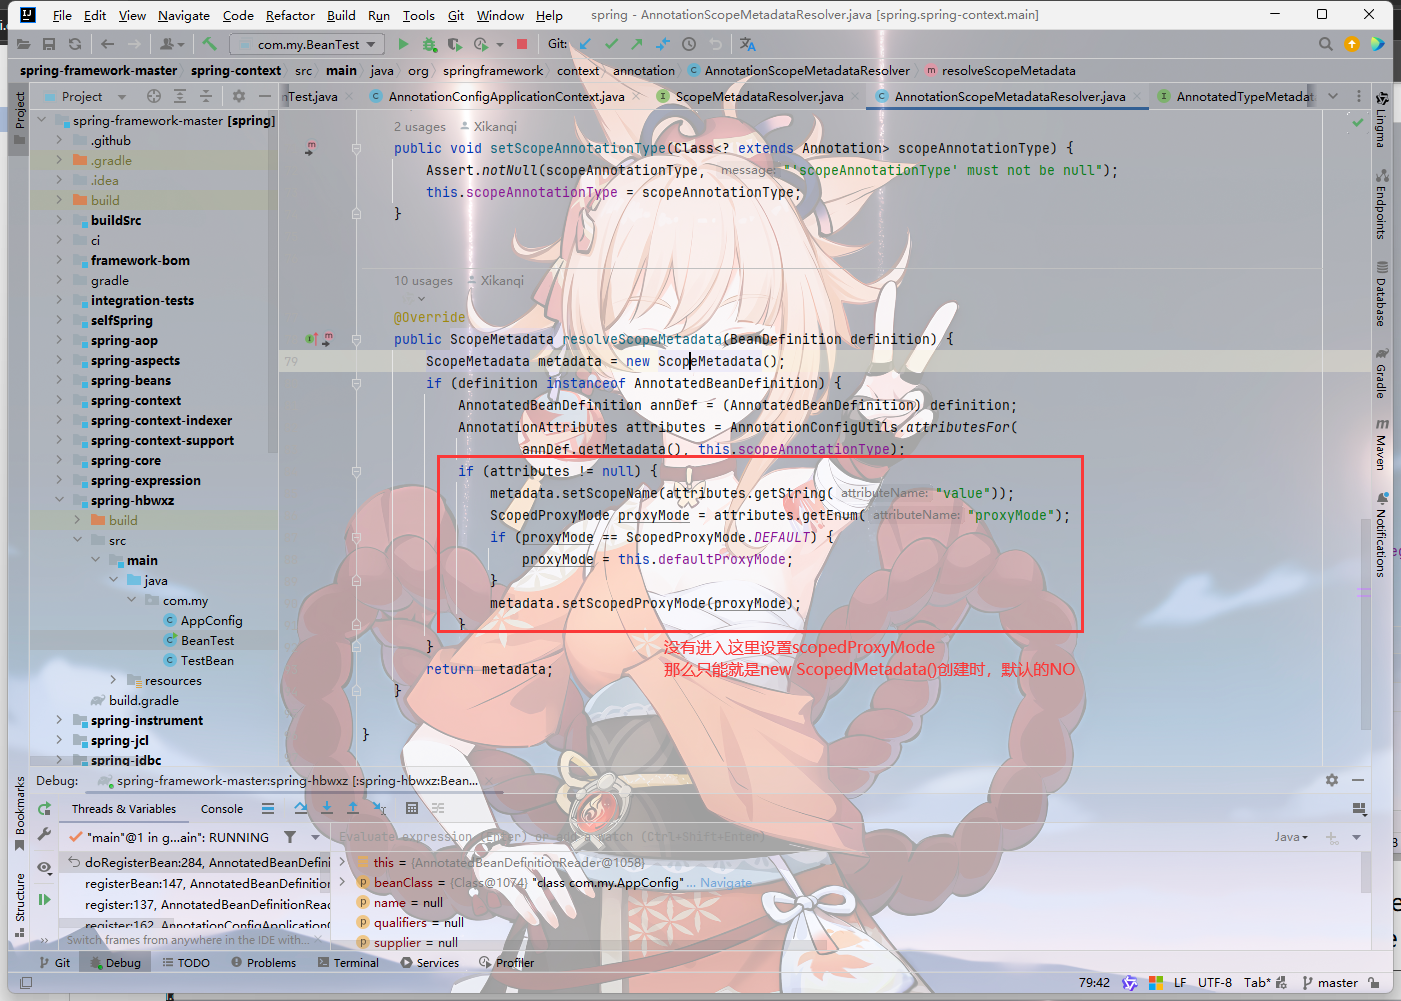
Task: Toggle Gradle side tool window
Action: (x=1381, y=373)
